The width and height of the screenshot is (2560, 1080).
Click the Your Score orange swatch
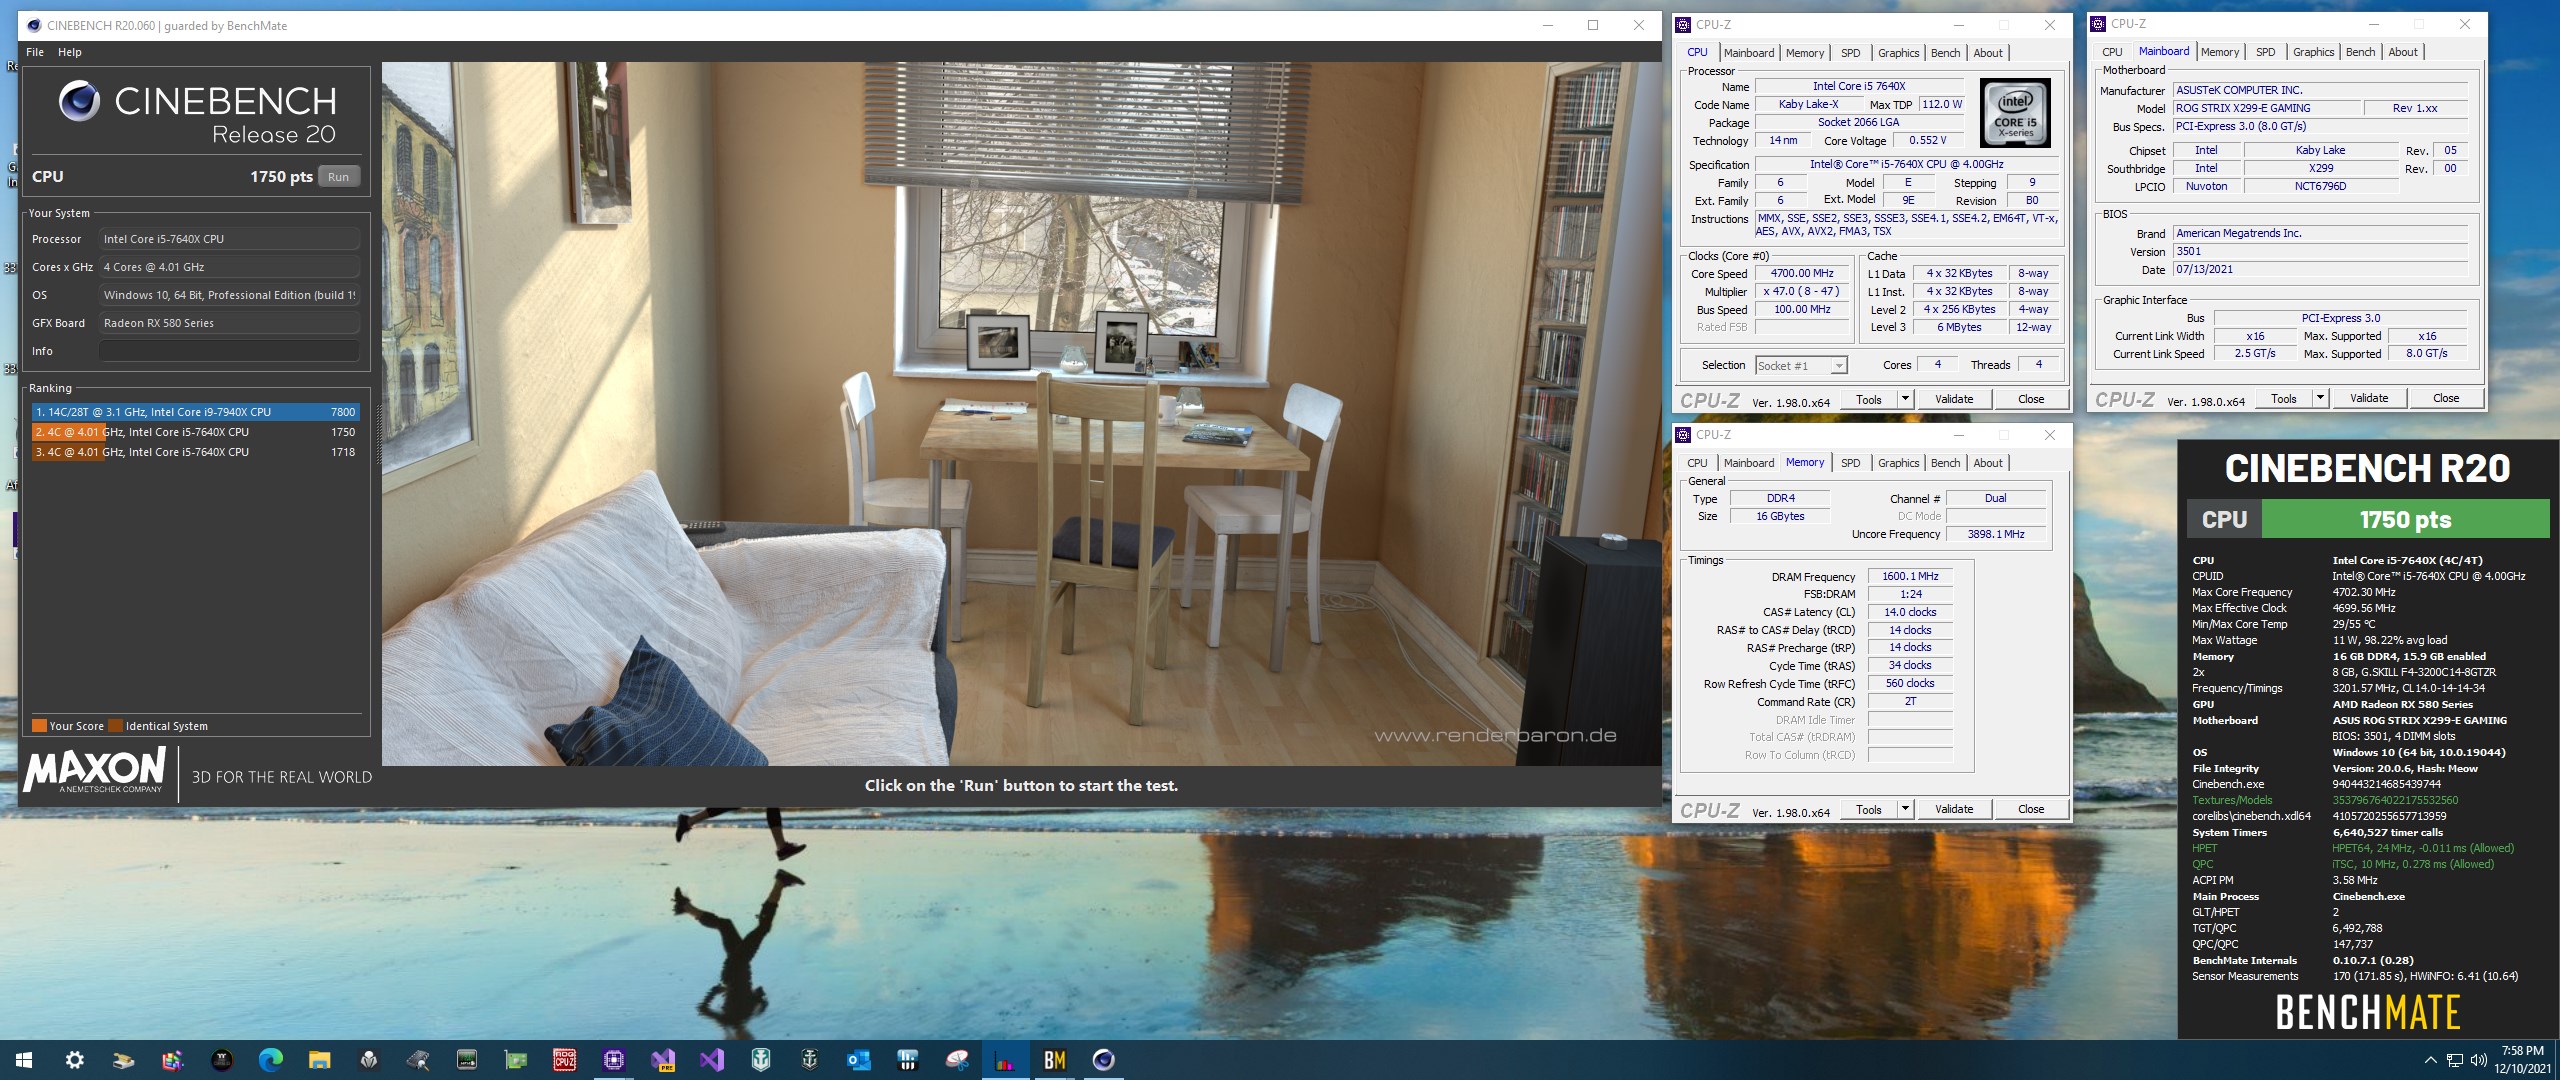click(39, 726)
